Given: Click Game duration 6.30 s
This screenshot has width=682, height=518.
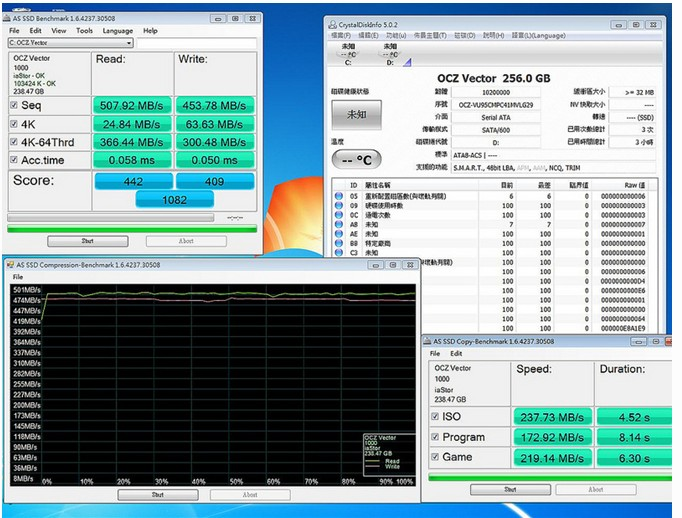Looking at the screenshot, I should (x=634, y=458).
